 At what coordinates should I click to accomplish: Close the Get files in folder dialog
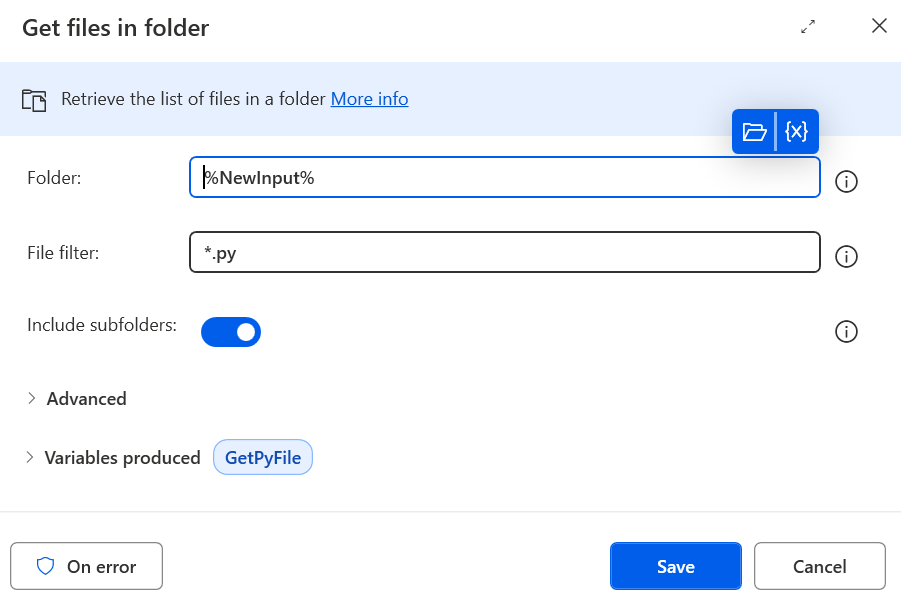click(x=879, y=26)
